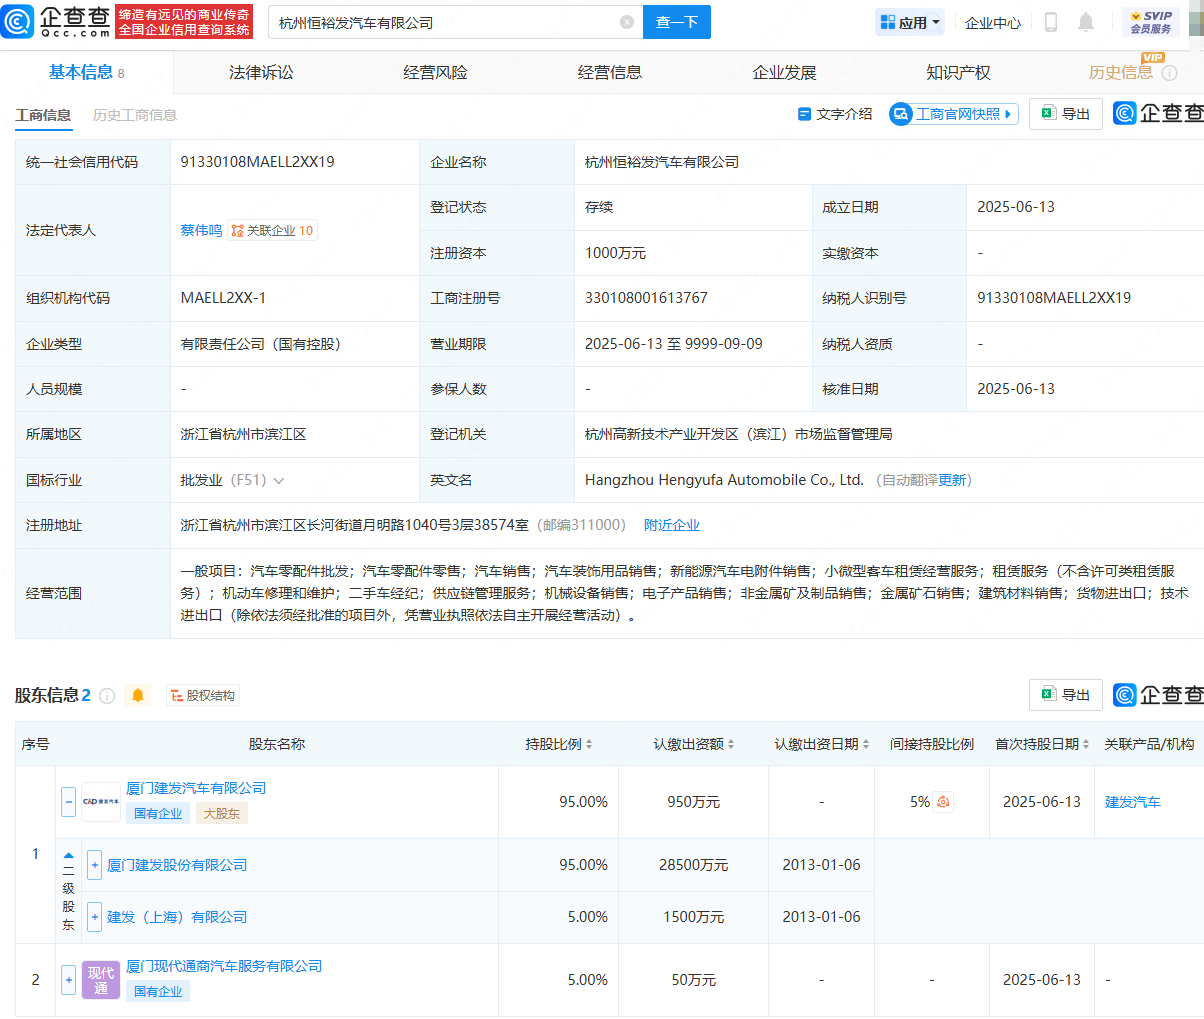The height and width of the screenshot is (1019, 1204).
Task: Click 文字介绍 button
Action: pyautogui.click(x=835, y=114)
